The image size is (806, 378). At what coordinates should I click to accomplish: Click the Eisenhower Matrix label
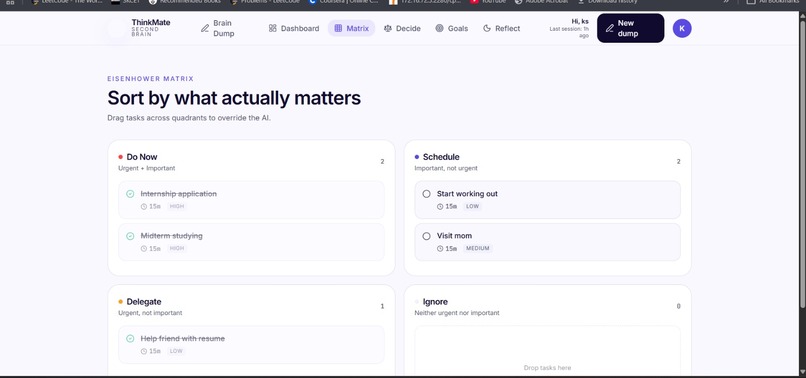(x=151, y=79)
